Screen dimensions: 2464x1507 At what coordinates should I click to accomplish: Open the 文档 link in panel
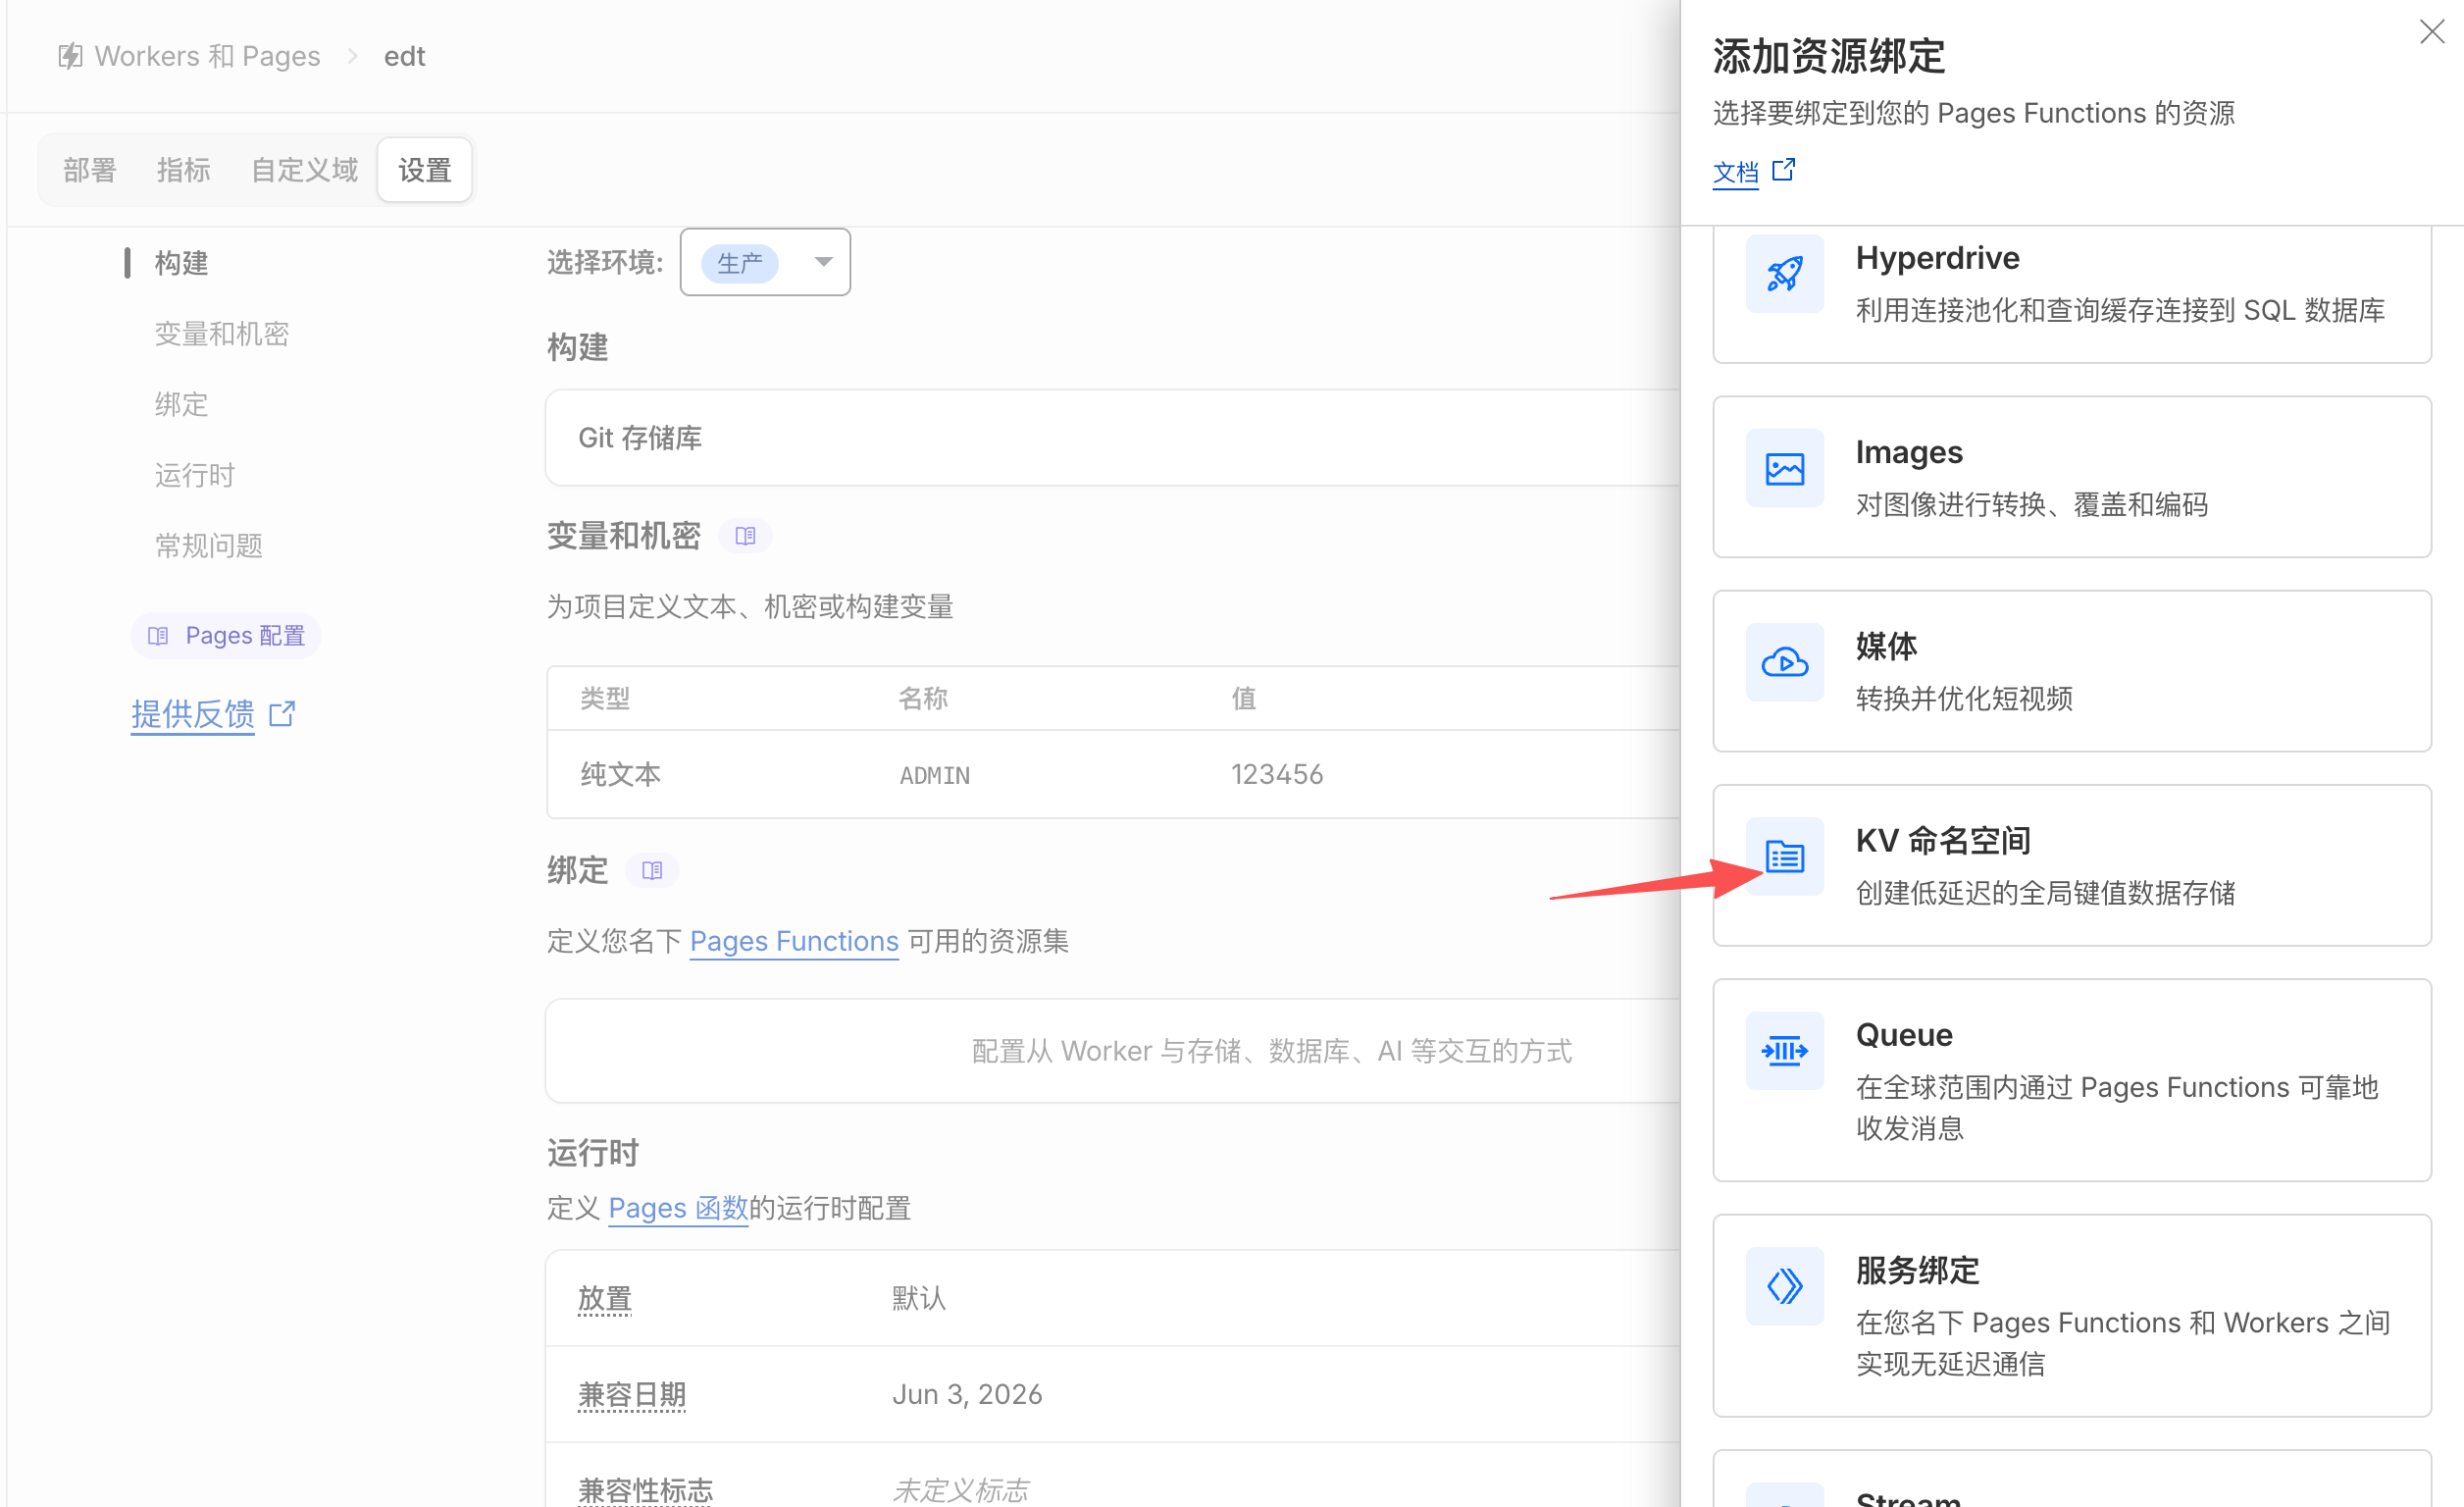pos(1736,172)
